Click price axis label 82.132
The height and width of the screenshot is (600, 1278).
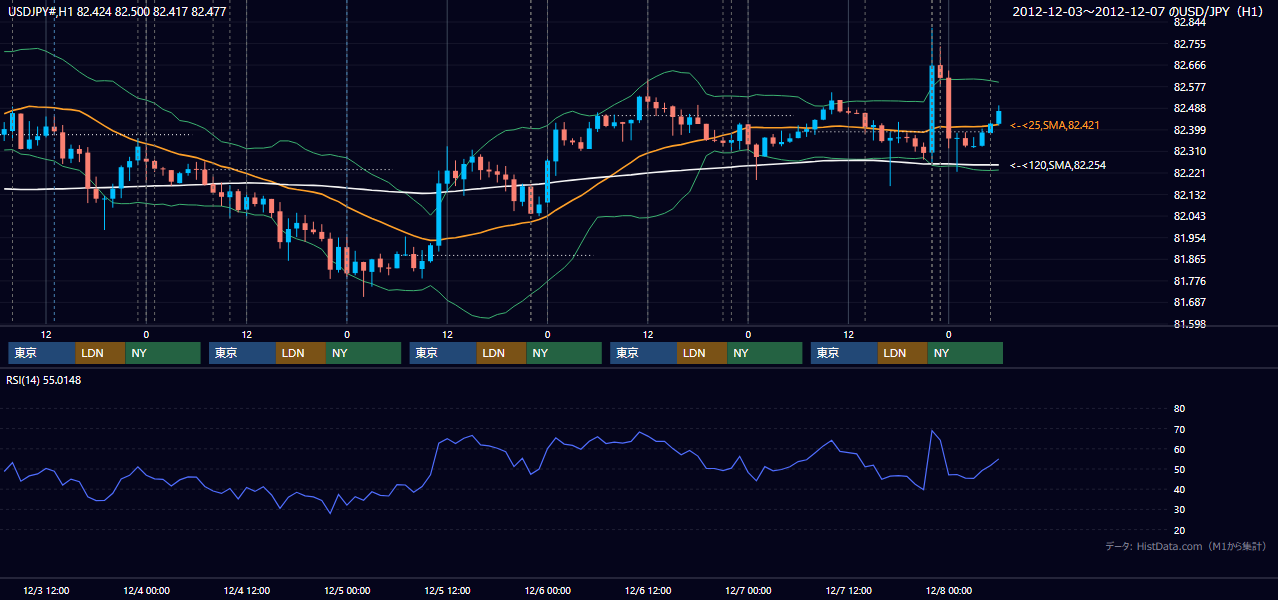click(1189, 195)
